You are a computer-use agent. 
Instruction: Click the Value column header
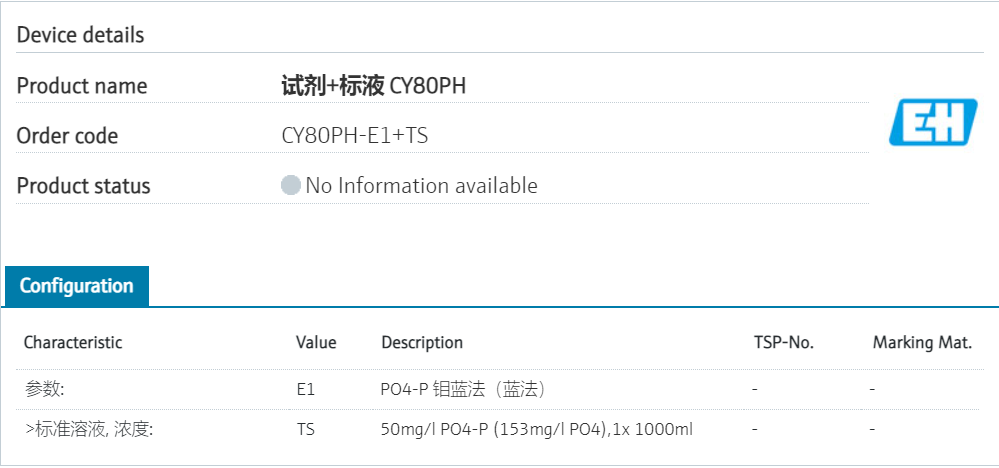click(x=316, y=342)
